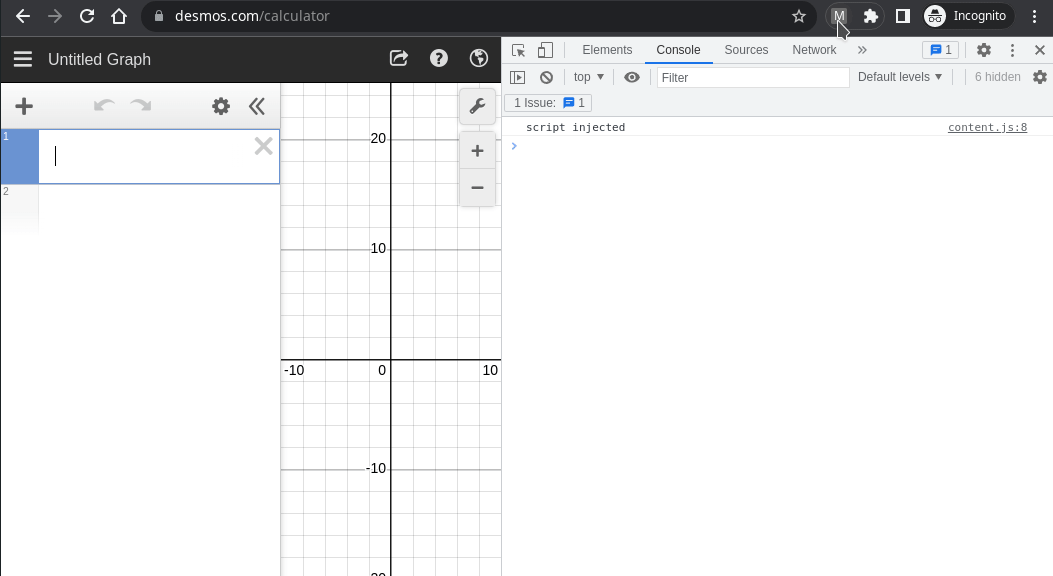1053x576 pixels.
Task: Click the M extension icon
Action: pyautogui.click(x=839, y=16)
